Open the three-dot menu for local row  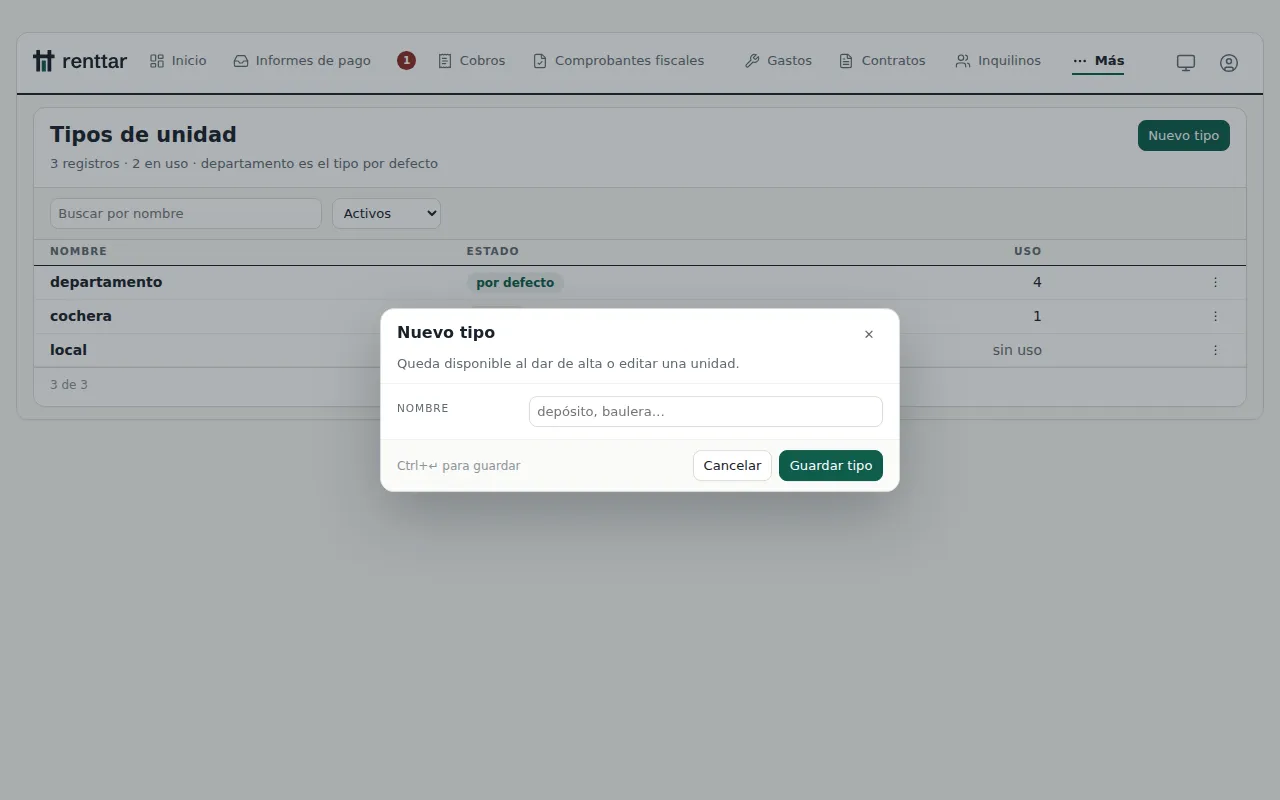pyautogui.click(x=1215, y=350)
